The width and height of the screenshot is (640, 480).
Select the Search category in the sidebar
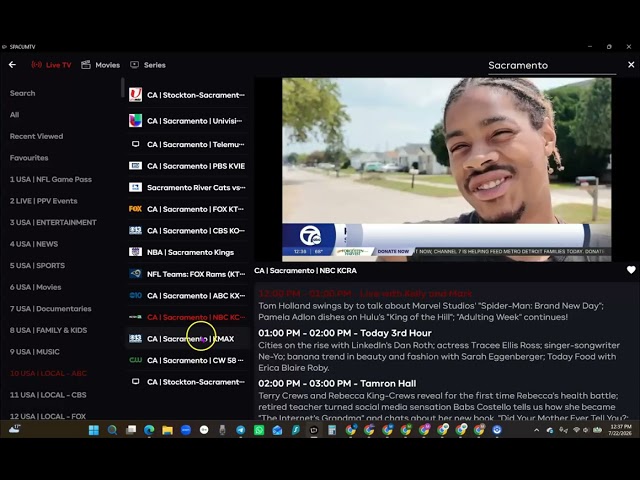coord(22,93)
